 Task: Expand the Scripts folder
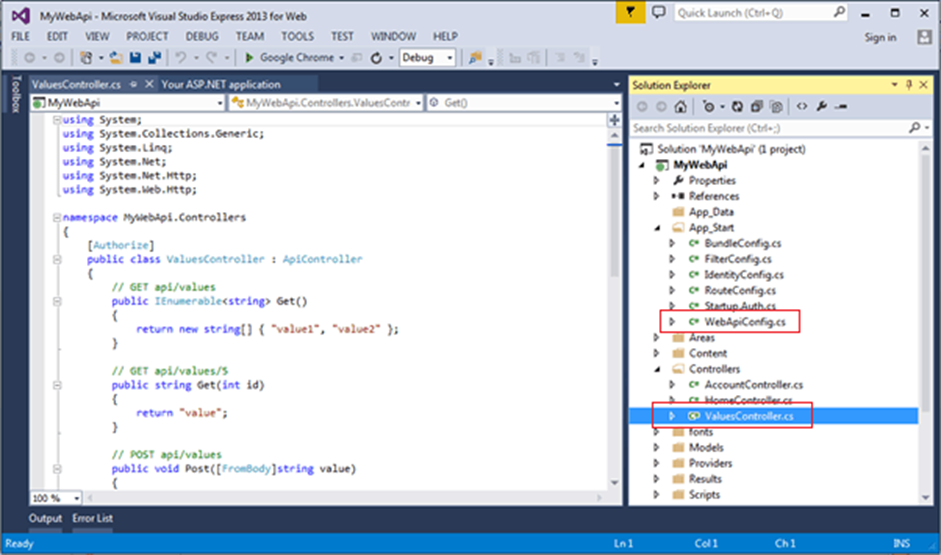click(x=657, y=494)
